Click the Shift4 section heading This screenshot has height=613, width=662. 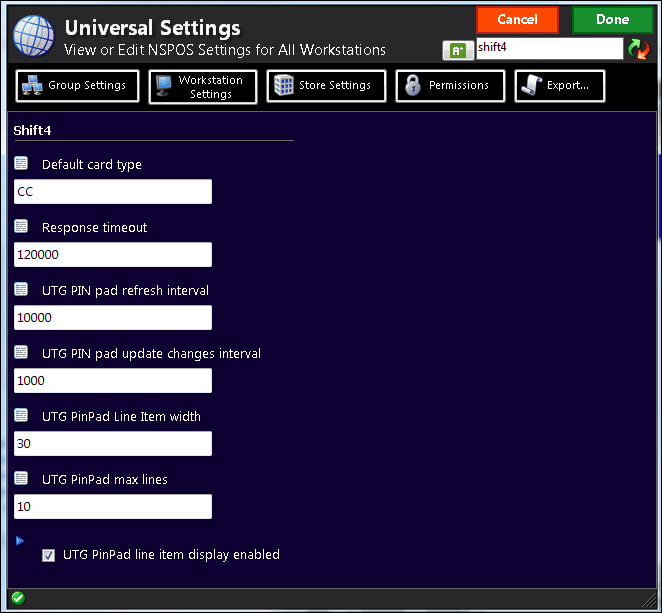point(32,130)
